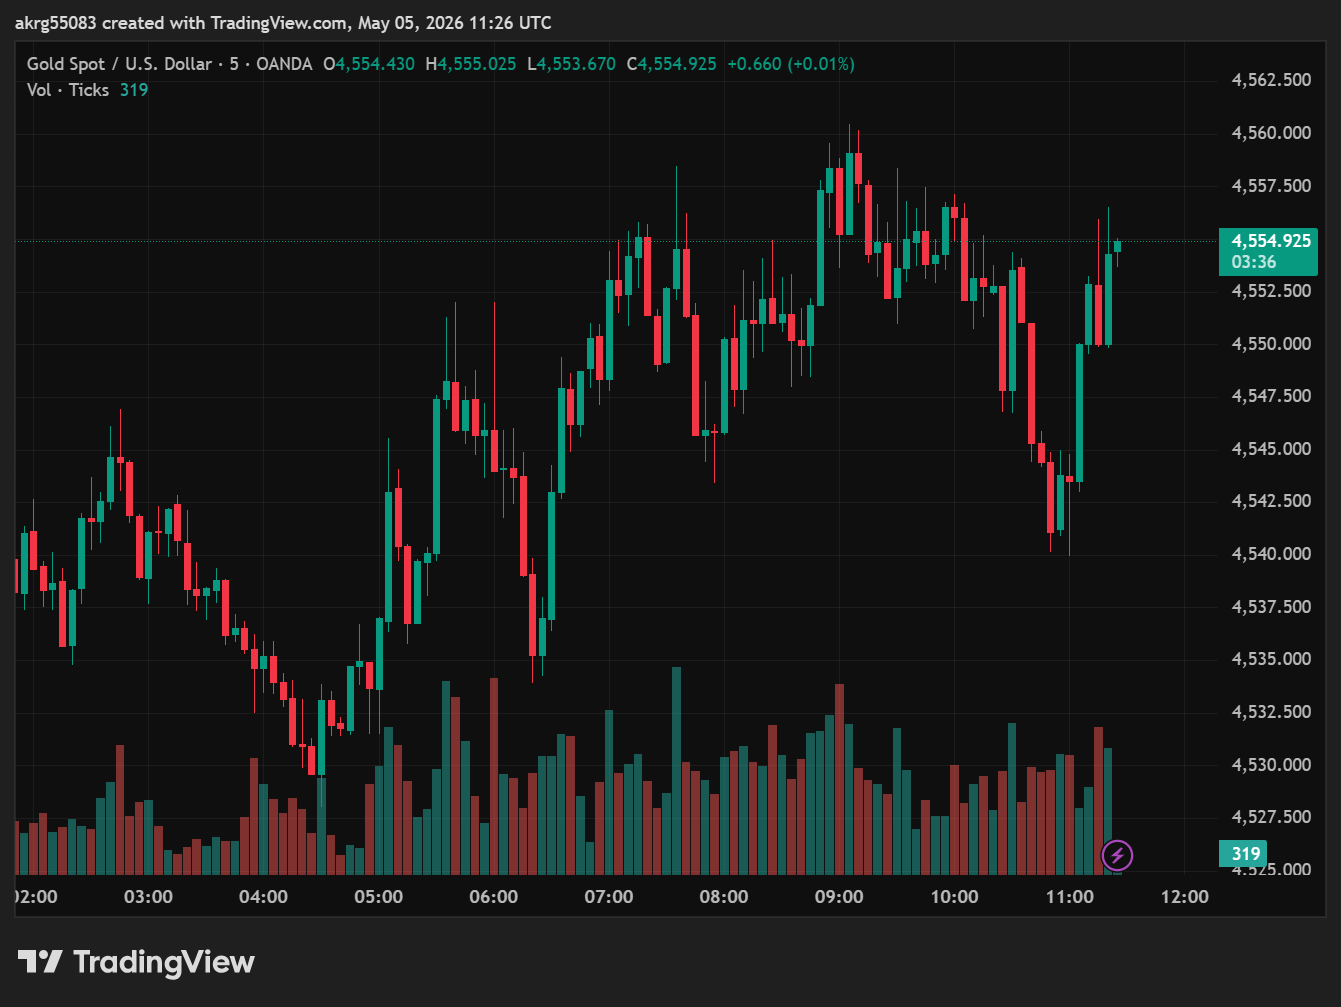The width and height of the screenshot is (1341, 1007).
Task: Click the 04:00 time axis label
Action: coord(263,897)
